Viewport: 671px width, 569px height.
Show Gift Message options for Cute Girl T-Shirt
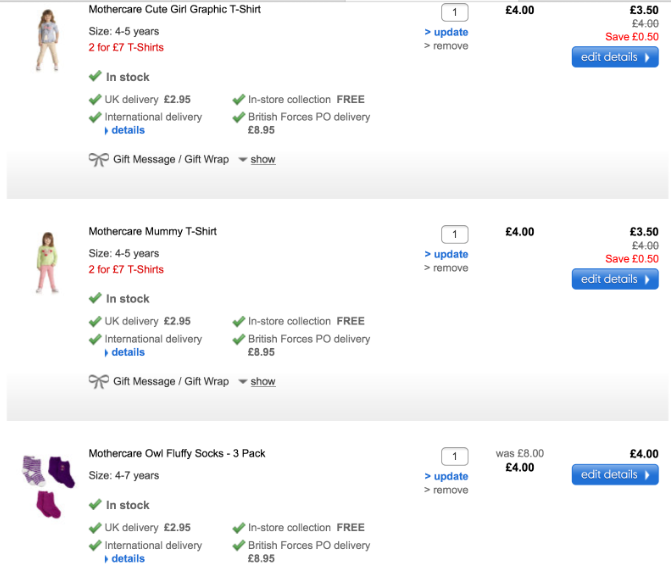click(x=262, y=160)
